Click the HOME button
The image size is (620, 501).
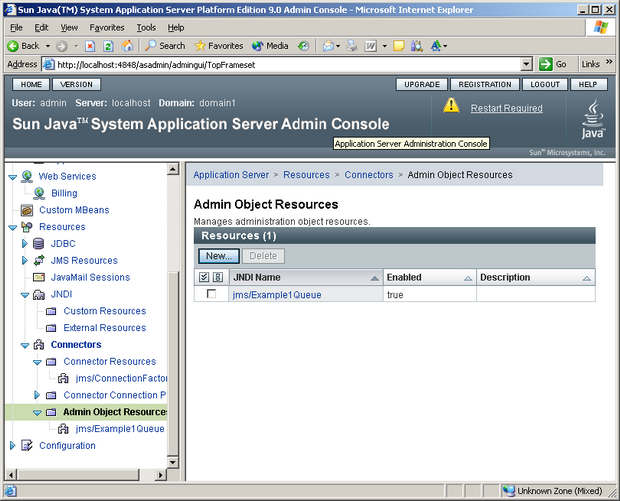point(31,84)
